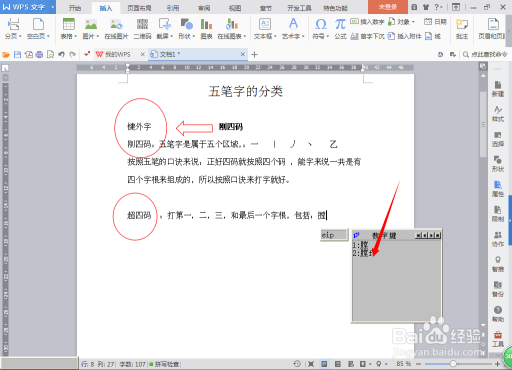Open the 我的WPS document tab
This screenshot has width=512, height=370.
117,54
